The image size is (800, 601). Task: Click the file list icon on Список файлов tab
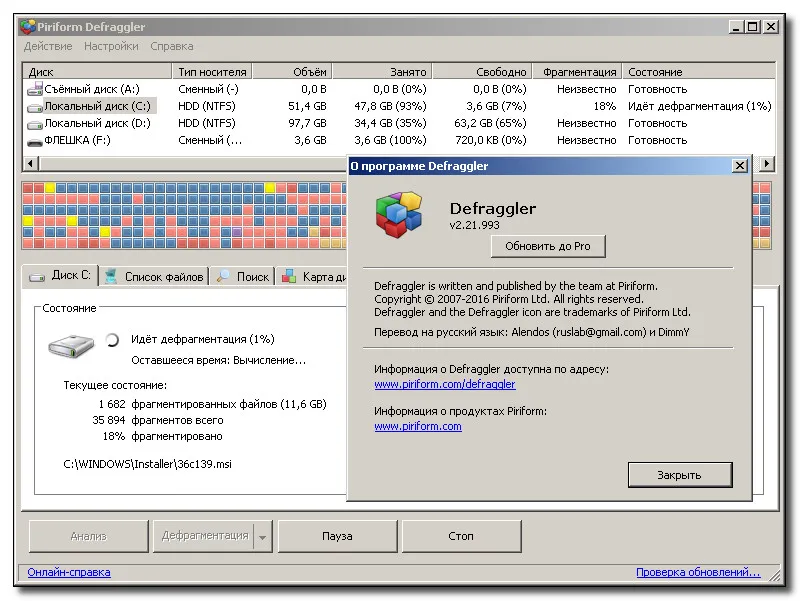click(111, 277)
